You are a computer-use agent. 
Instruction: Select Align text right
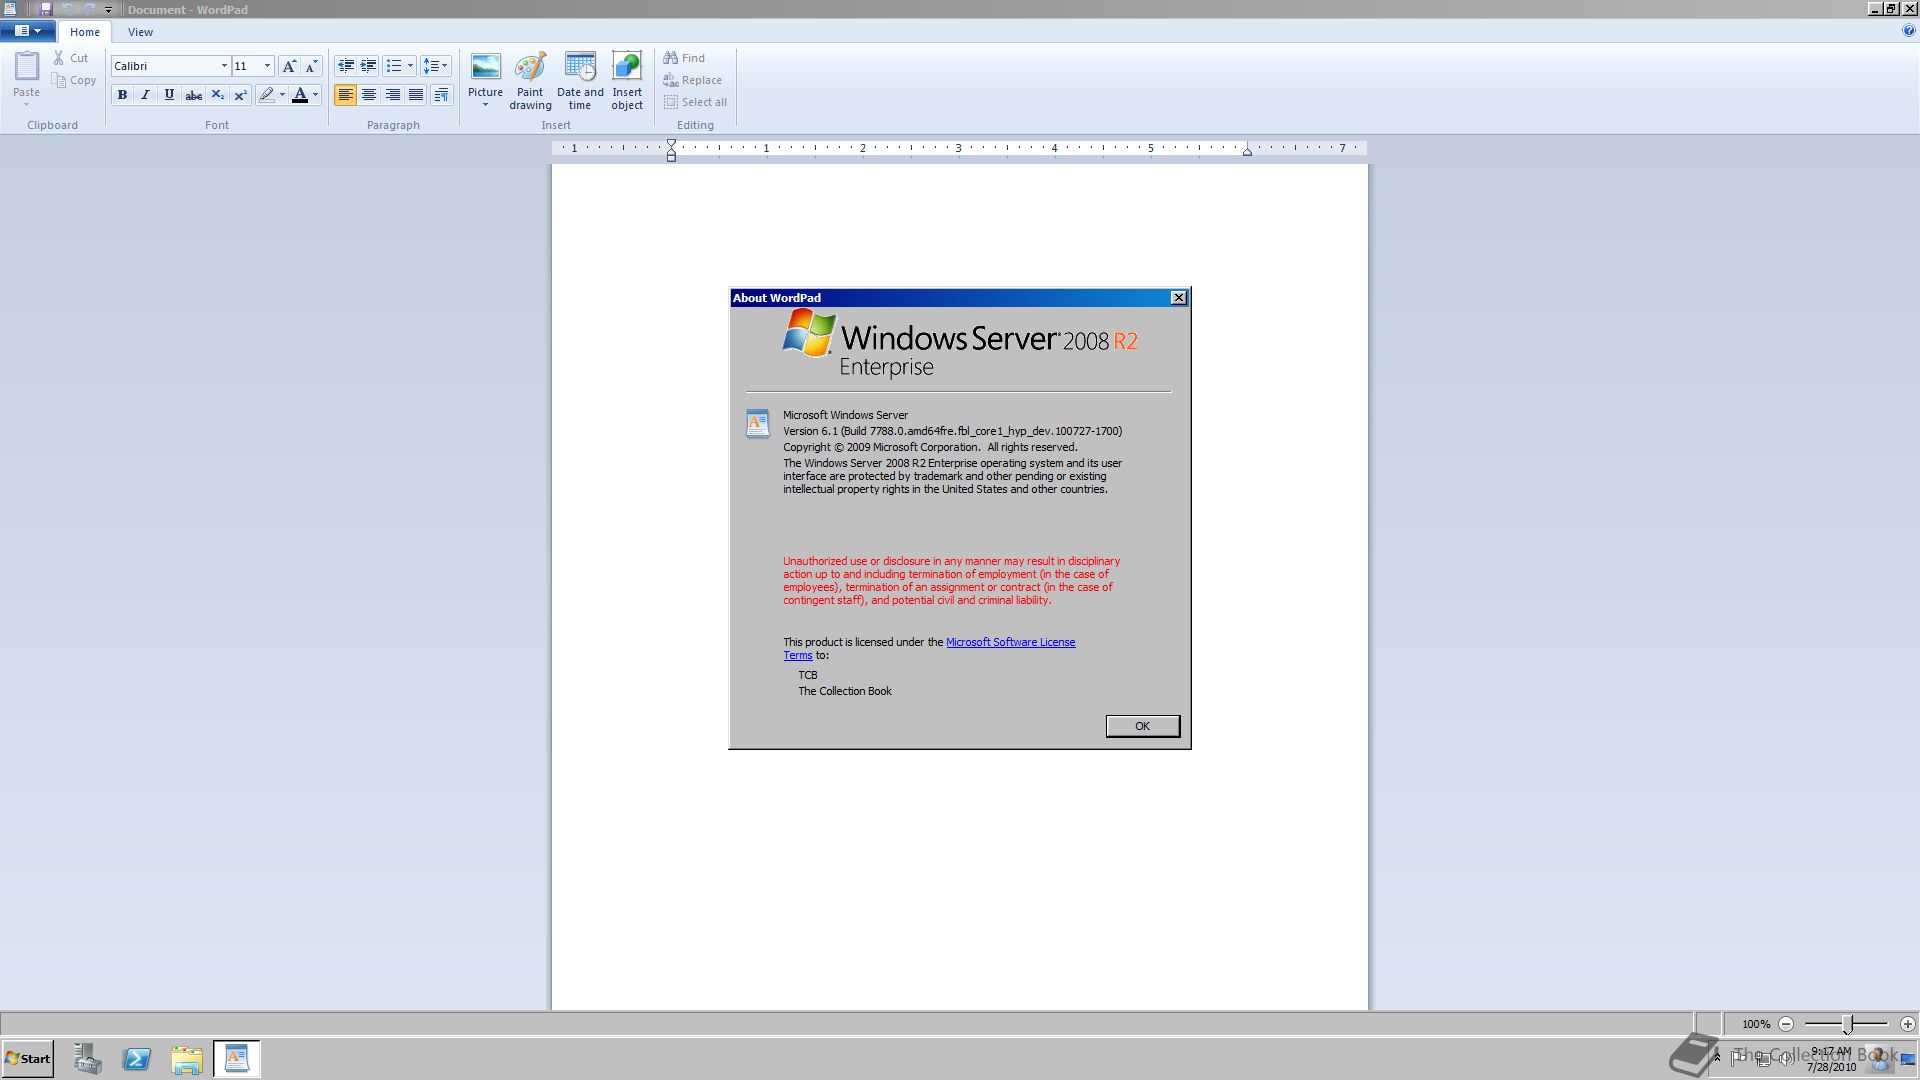click(393, 95)
